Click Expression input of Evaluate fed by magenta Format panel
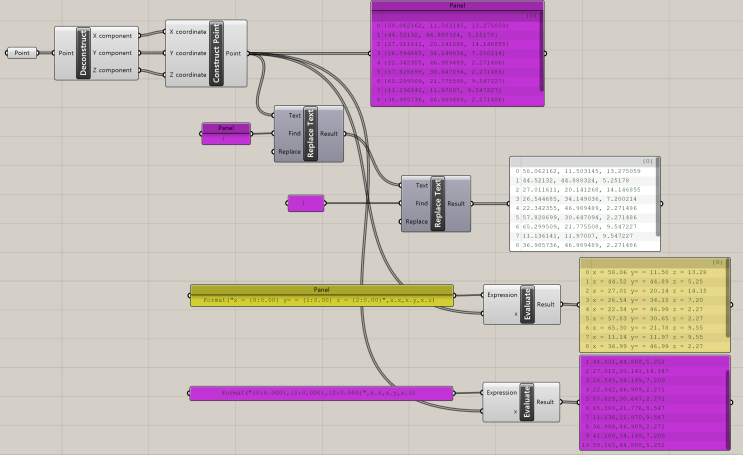Viewport: 743px width, 455px height. click(x=502, y=392)
